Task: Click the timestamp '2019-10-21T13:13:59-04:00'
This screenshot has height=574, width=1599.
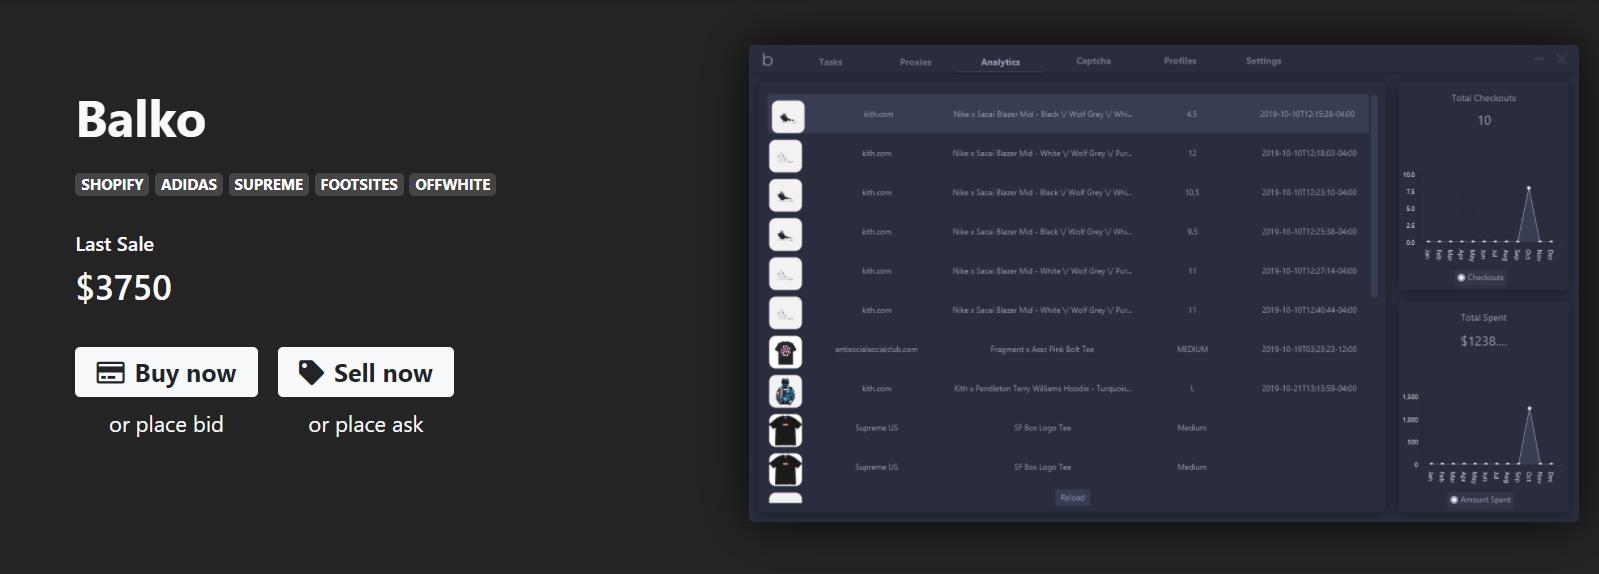Action: tap(1309, 388)
